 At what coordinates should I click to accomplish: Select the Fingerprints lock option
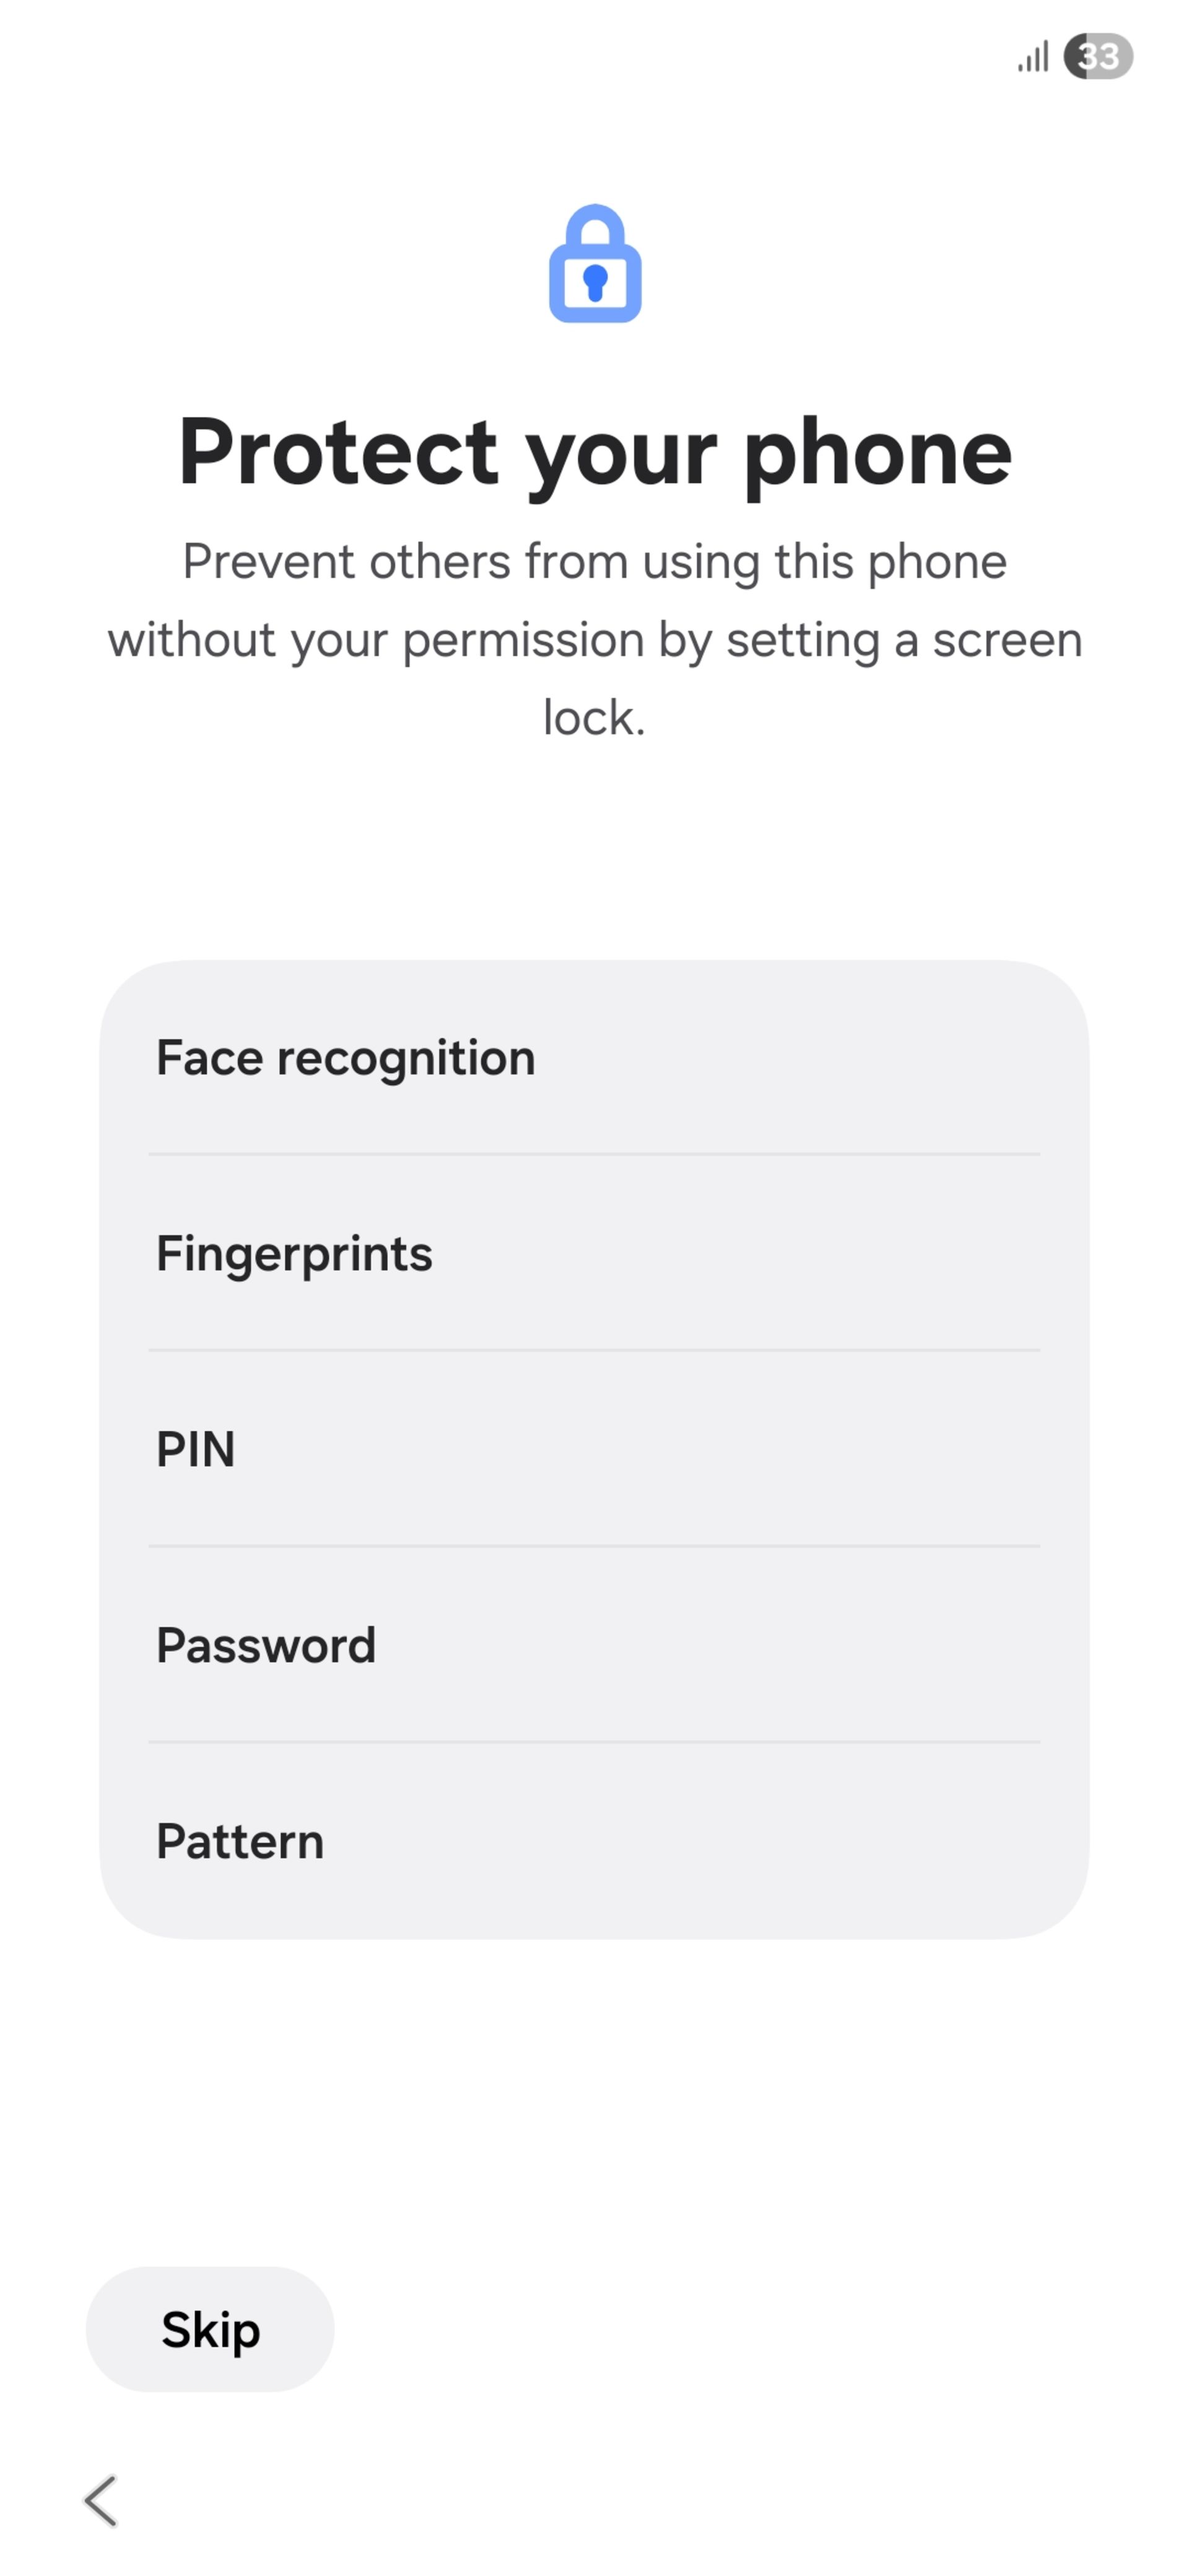tap(594, 1253)
